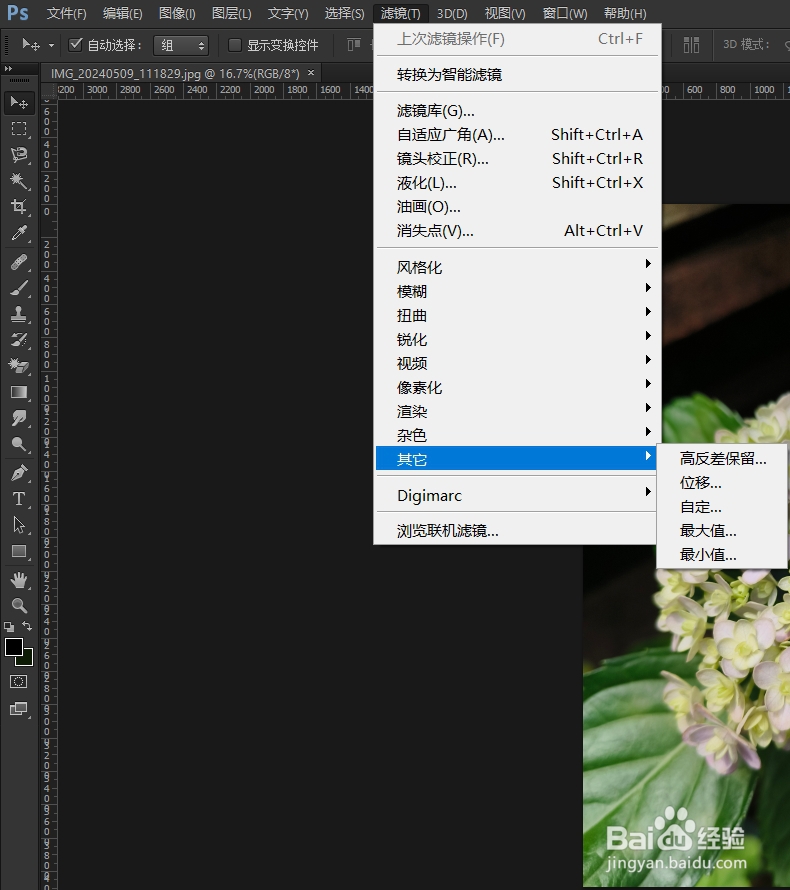Image resolution: width=790 pixels, height=890 pixels.
Task: Select the Rectangular Marquee tool
Action: (19, 129)
